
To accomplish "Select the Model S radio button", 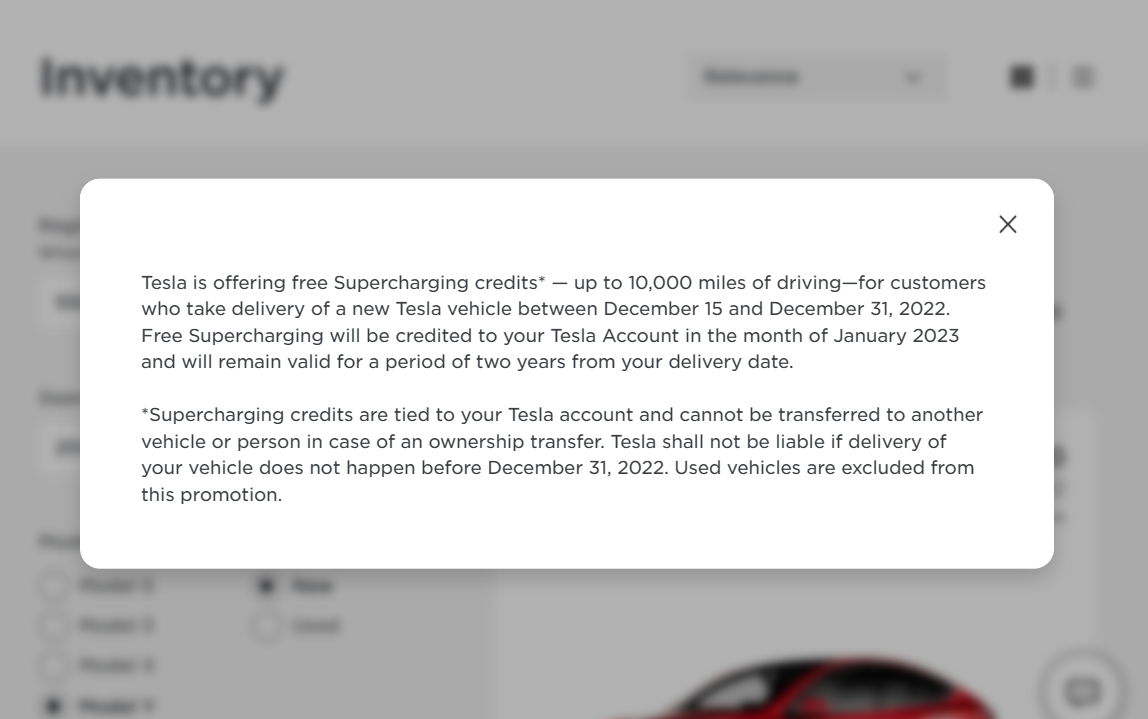I will pos(53,585).
